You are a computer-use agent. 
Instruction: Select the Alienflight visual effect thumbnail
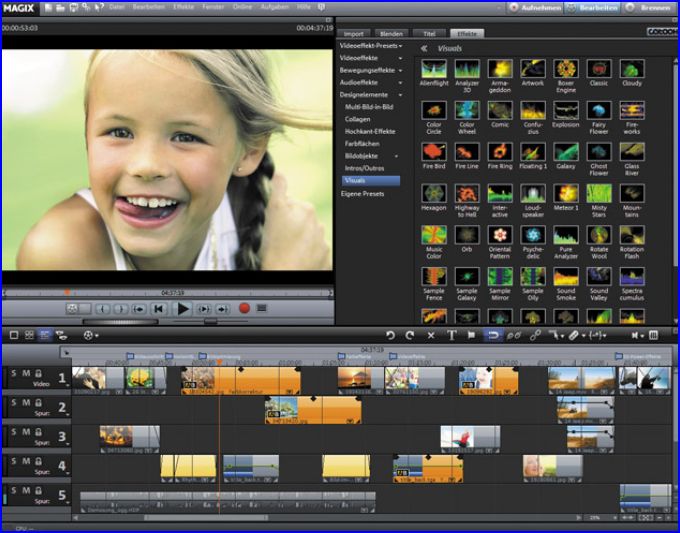(434, 68)
